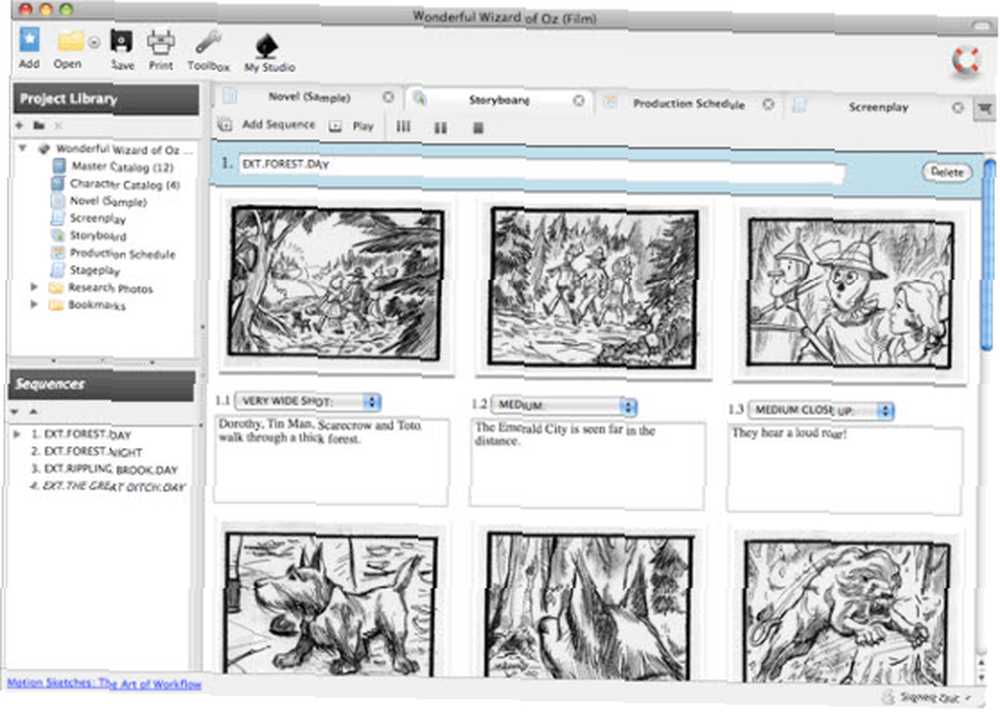The image size is (1000, 712).
Task: Select the shot 1.3 close-up sketch
Action: (x=850, y=293)
